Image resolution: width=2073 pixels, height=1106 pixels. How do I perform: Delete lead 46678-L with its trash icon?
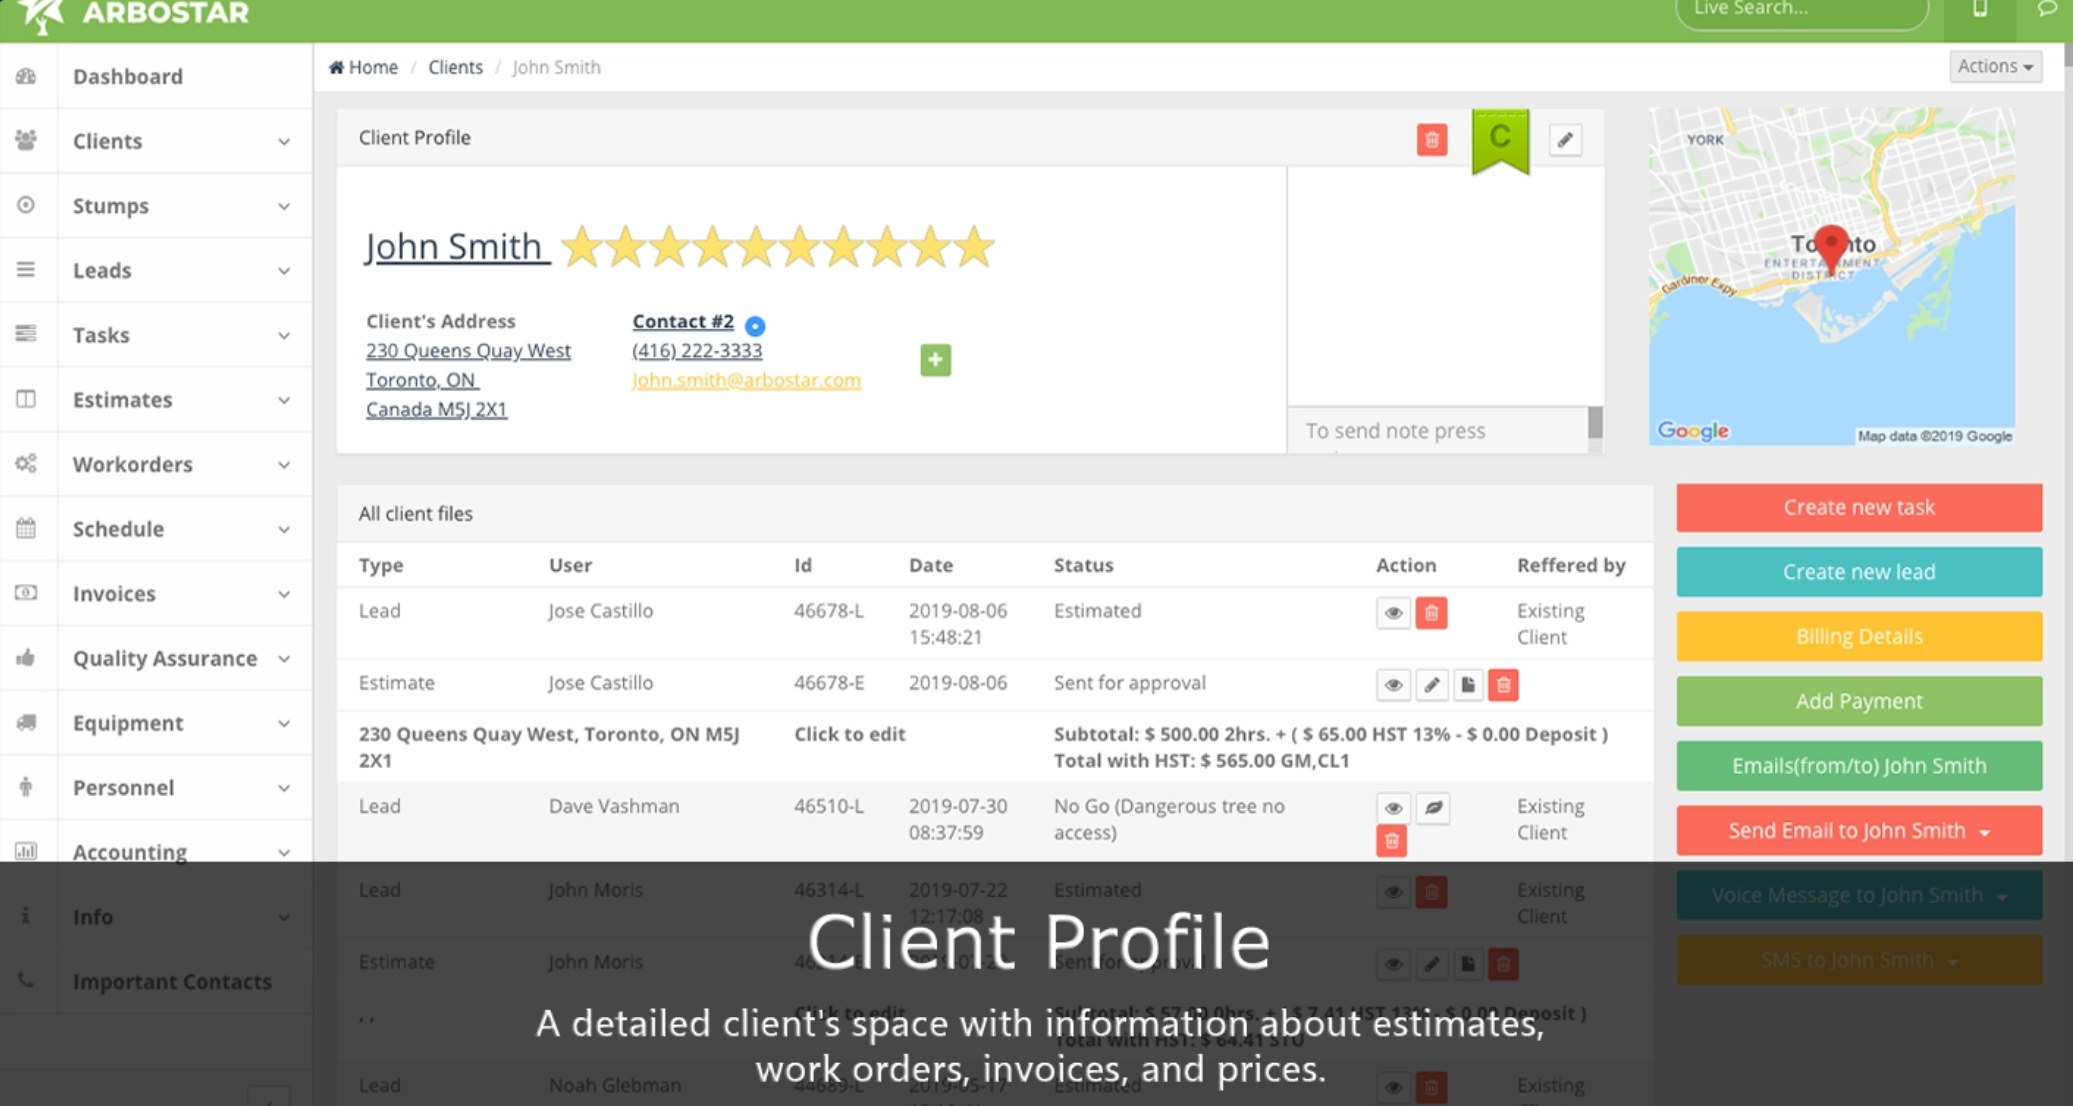1431,613
